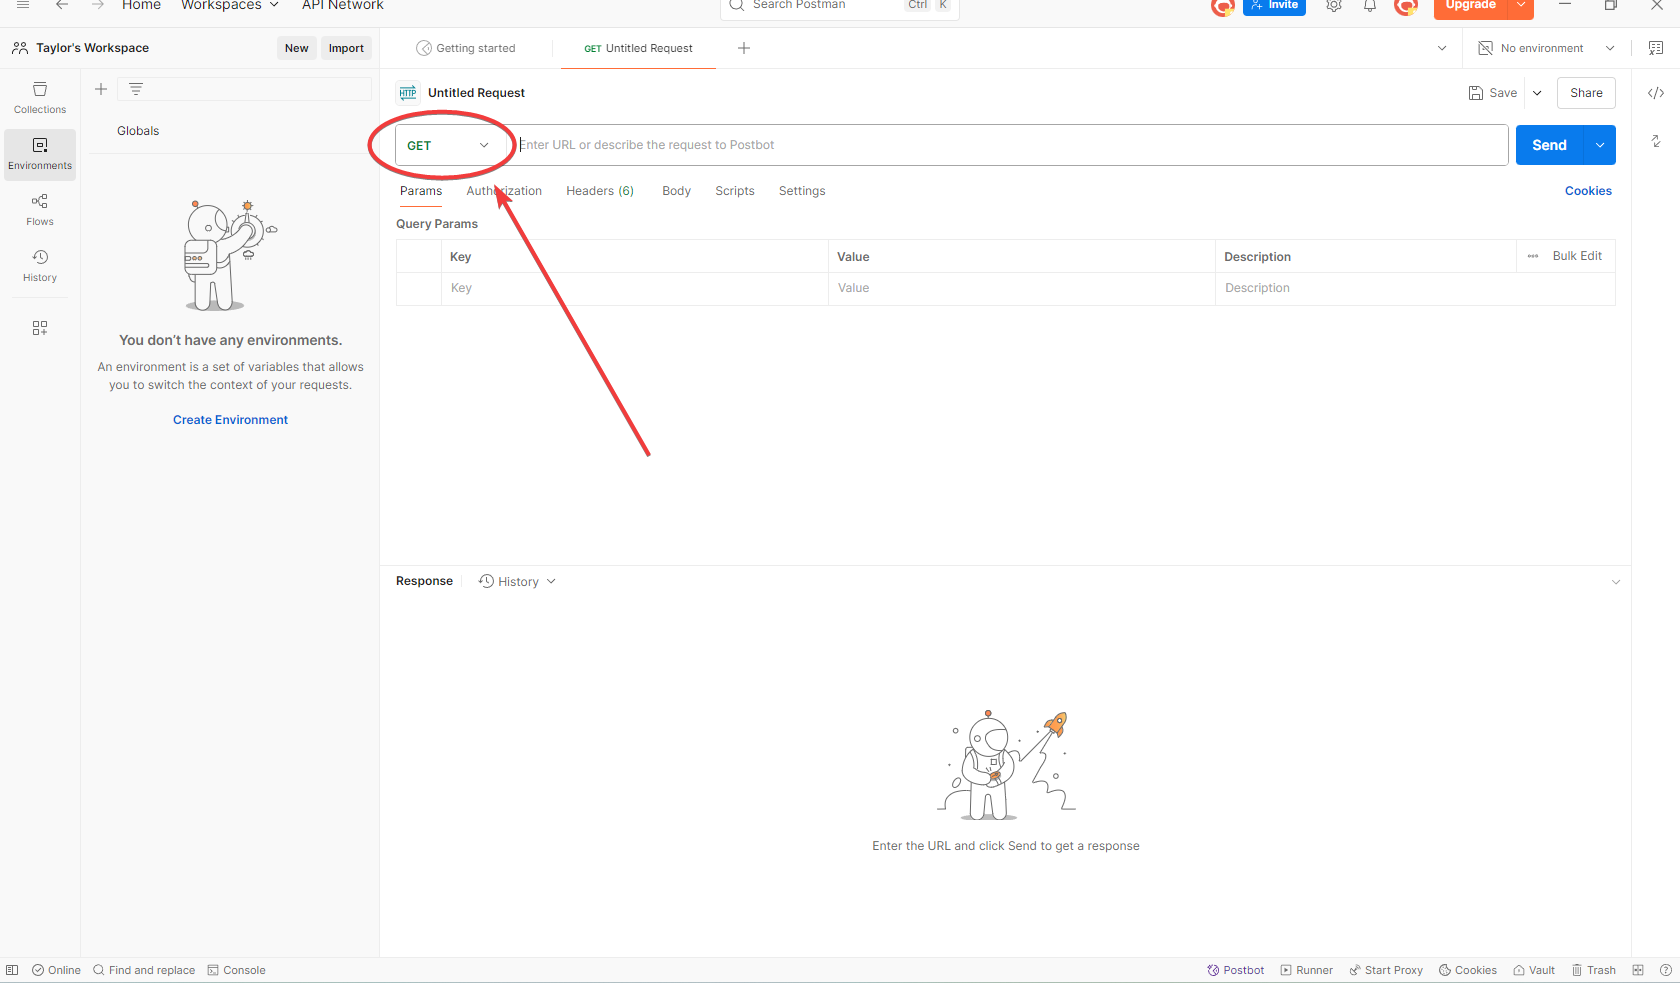Screen dimensions: 1680x983
Task: Open the hamburger menu at top left
Action: [x=23, y=5]
